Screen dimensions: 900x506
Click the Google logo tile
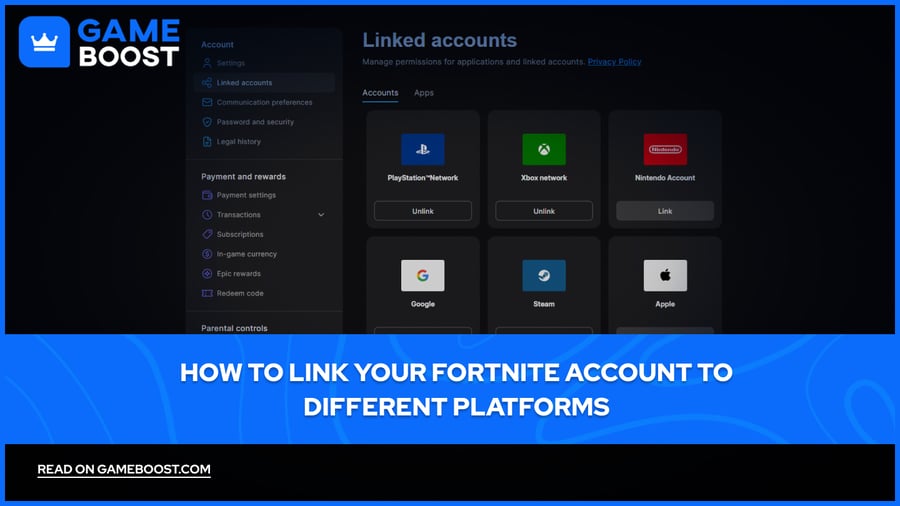tap(422, 275)
